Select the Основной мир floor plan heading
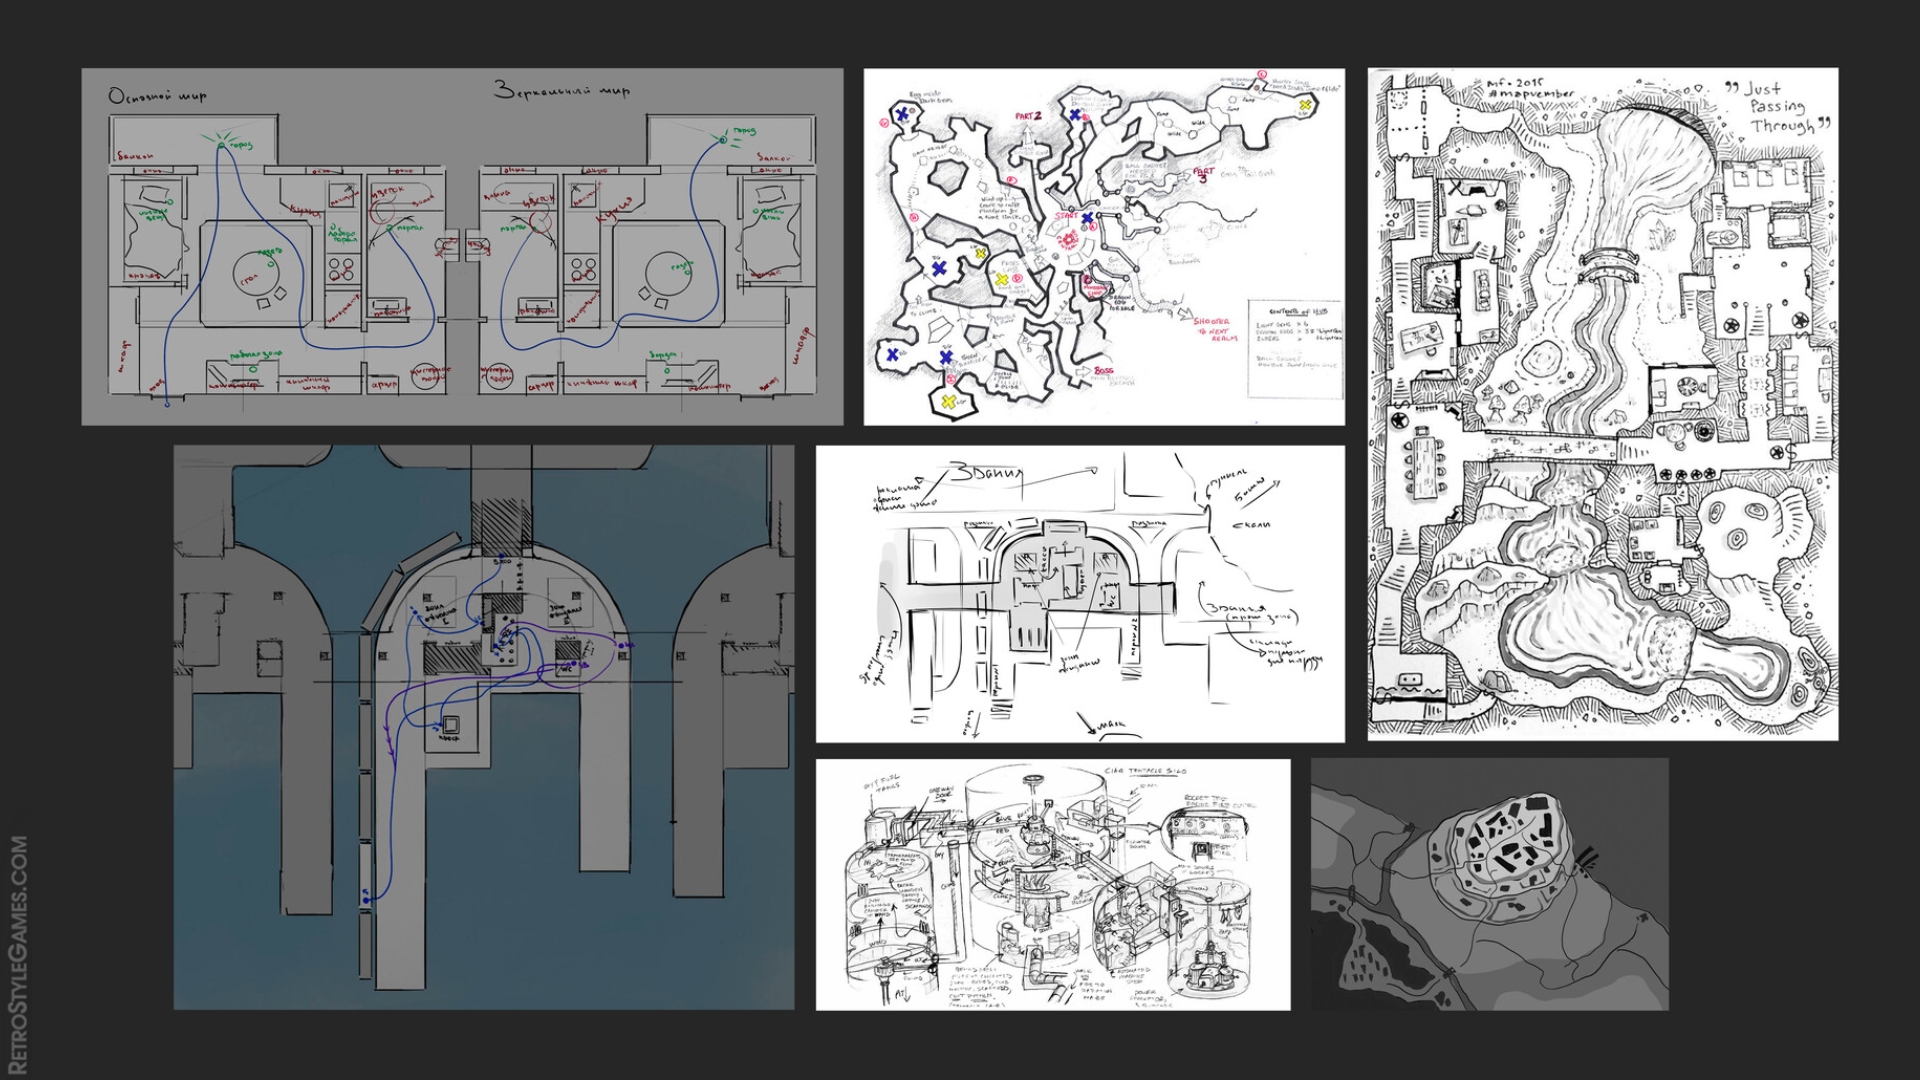This screenshot has width=1920, height=1080. tap(157, 93)
